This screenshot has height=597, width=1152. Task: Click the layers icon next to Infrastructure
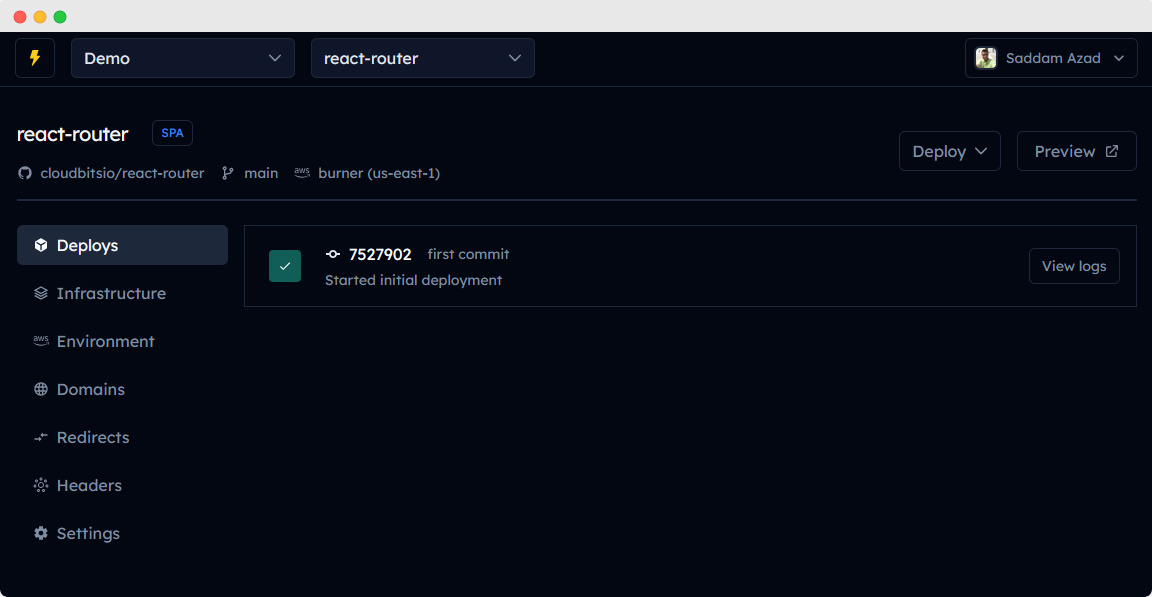click(x=40, y=293)
